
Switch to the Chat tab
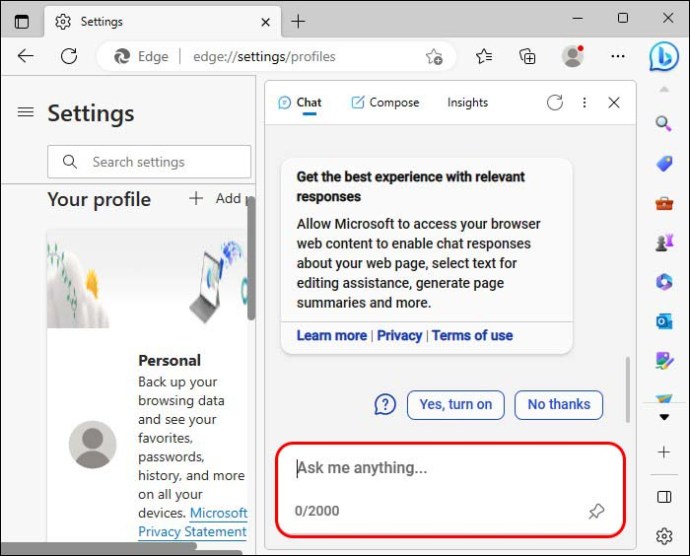[300, 103]
